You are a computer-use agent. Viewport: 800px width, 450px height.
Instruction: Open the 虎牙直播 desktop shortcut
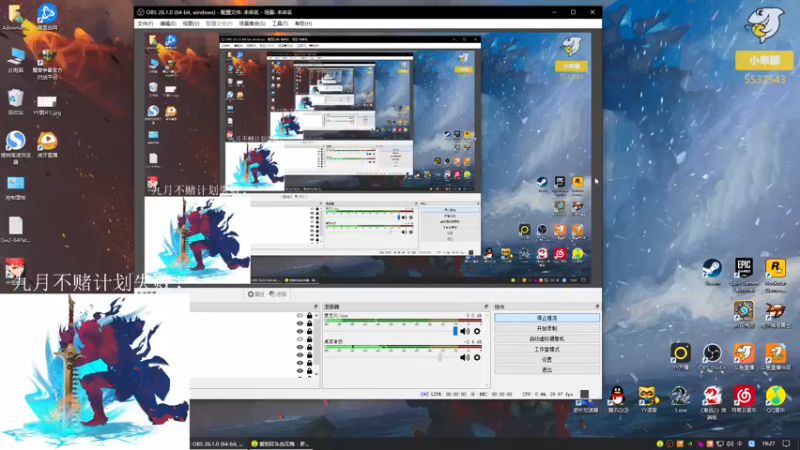(46, 144)
